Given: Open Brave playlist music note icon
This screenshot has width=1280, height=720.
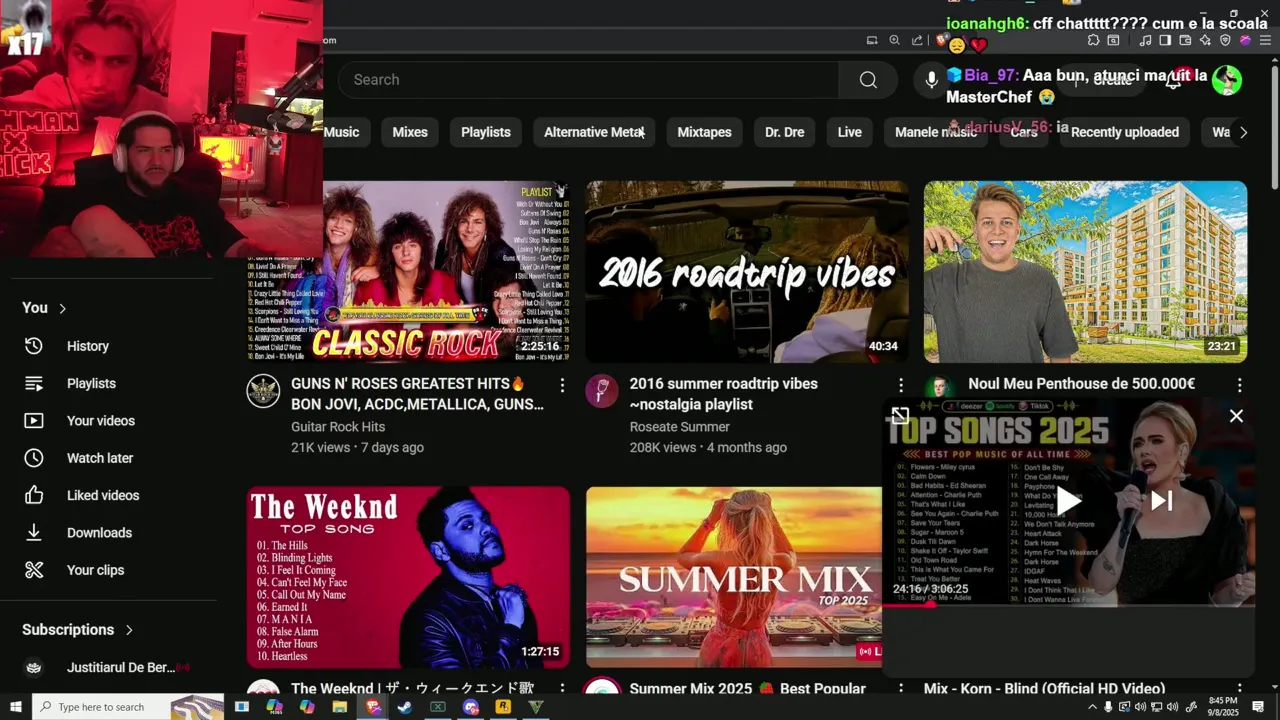Looking at the screenshot, I should 1146,40.
